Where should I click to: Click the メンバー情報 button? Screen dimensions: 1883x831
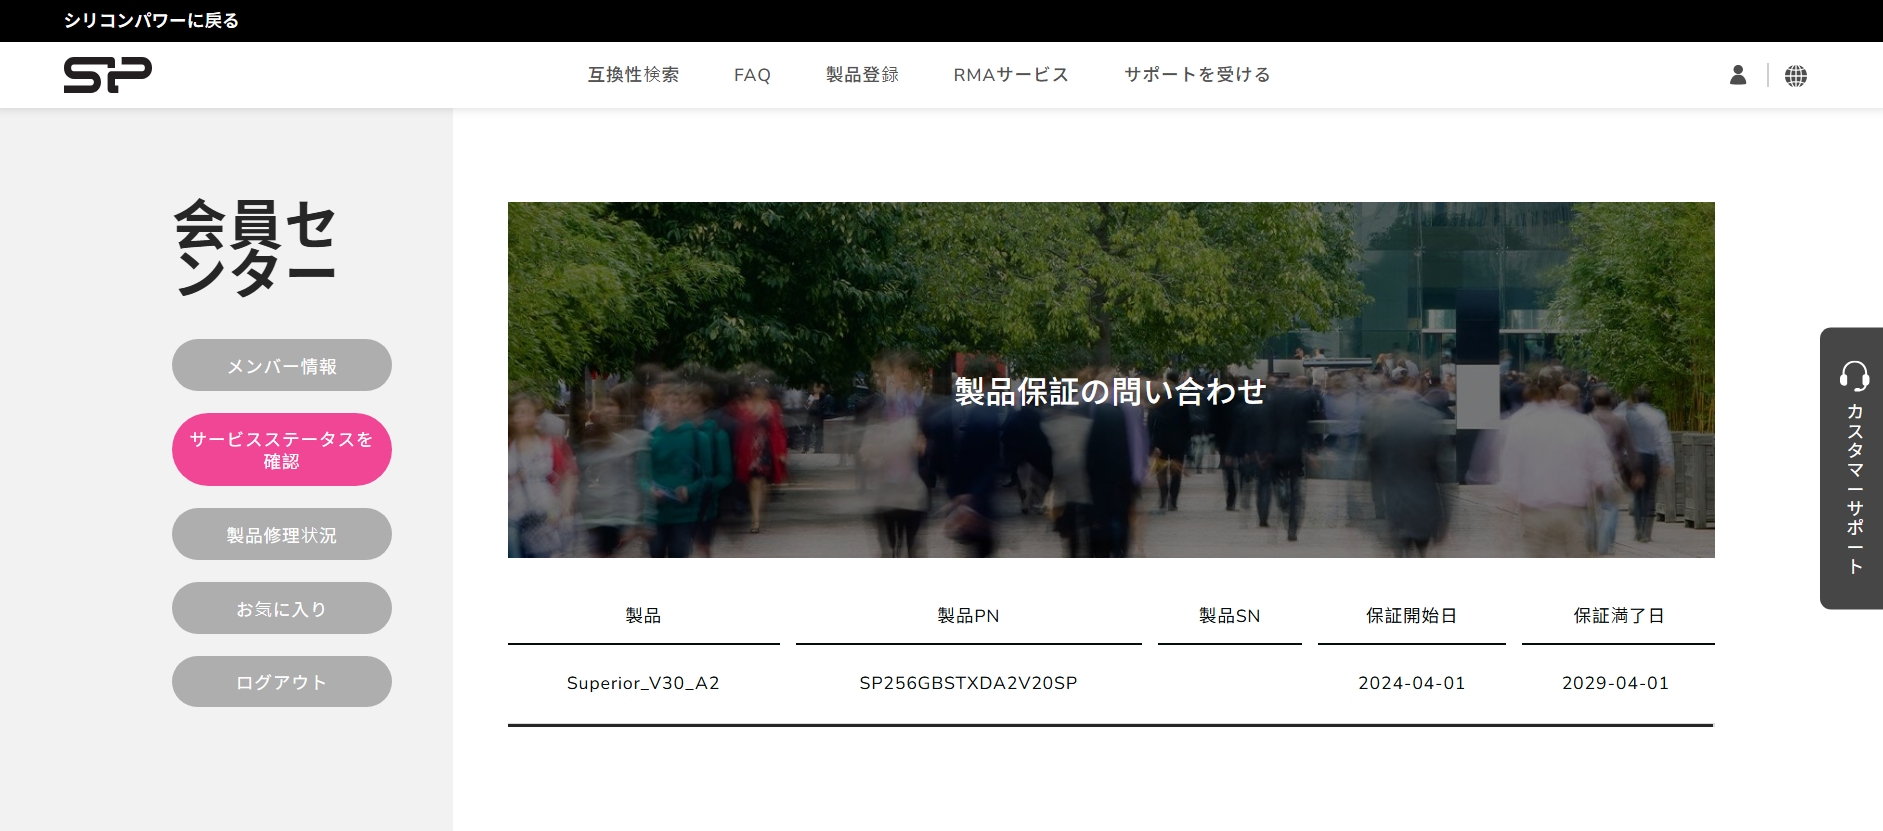(x=281, y=366)
